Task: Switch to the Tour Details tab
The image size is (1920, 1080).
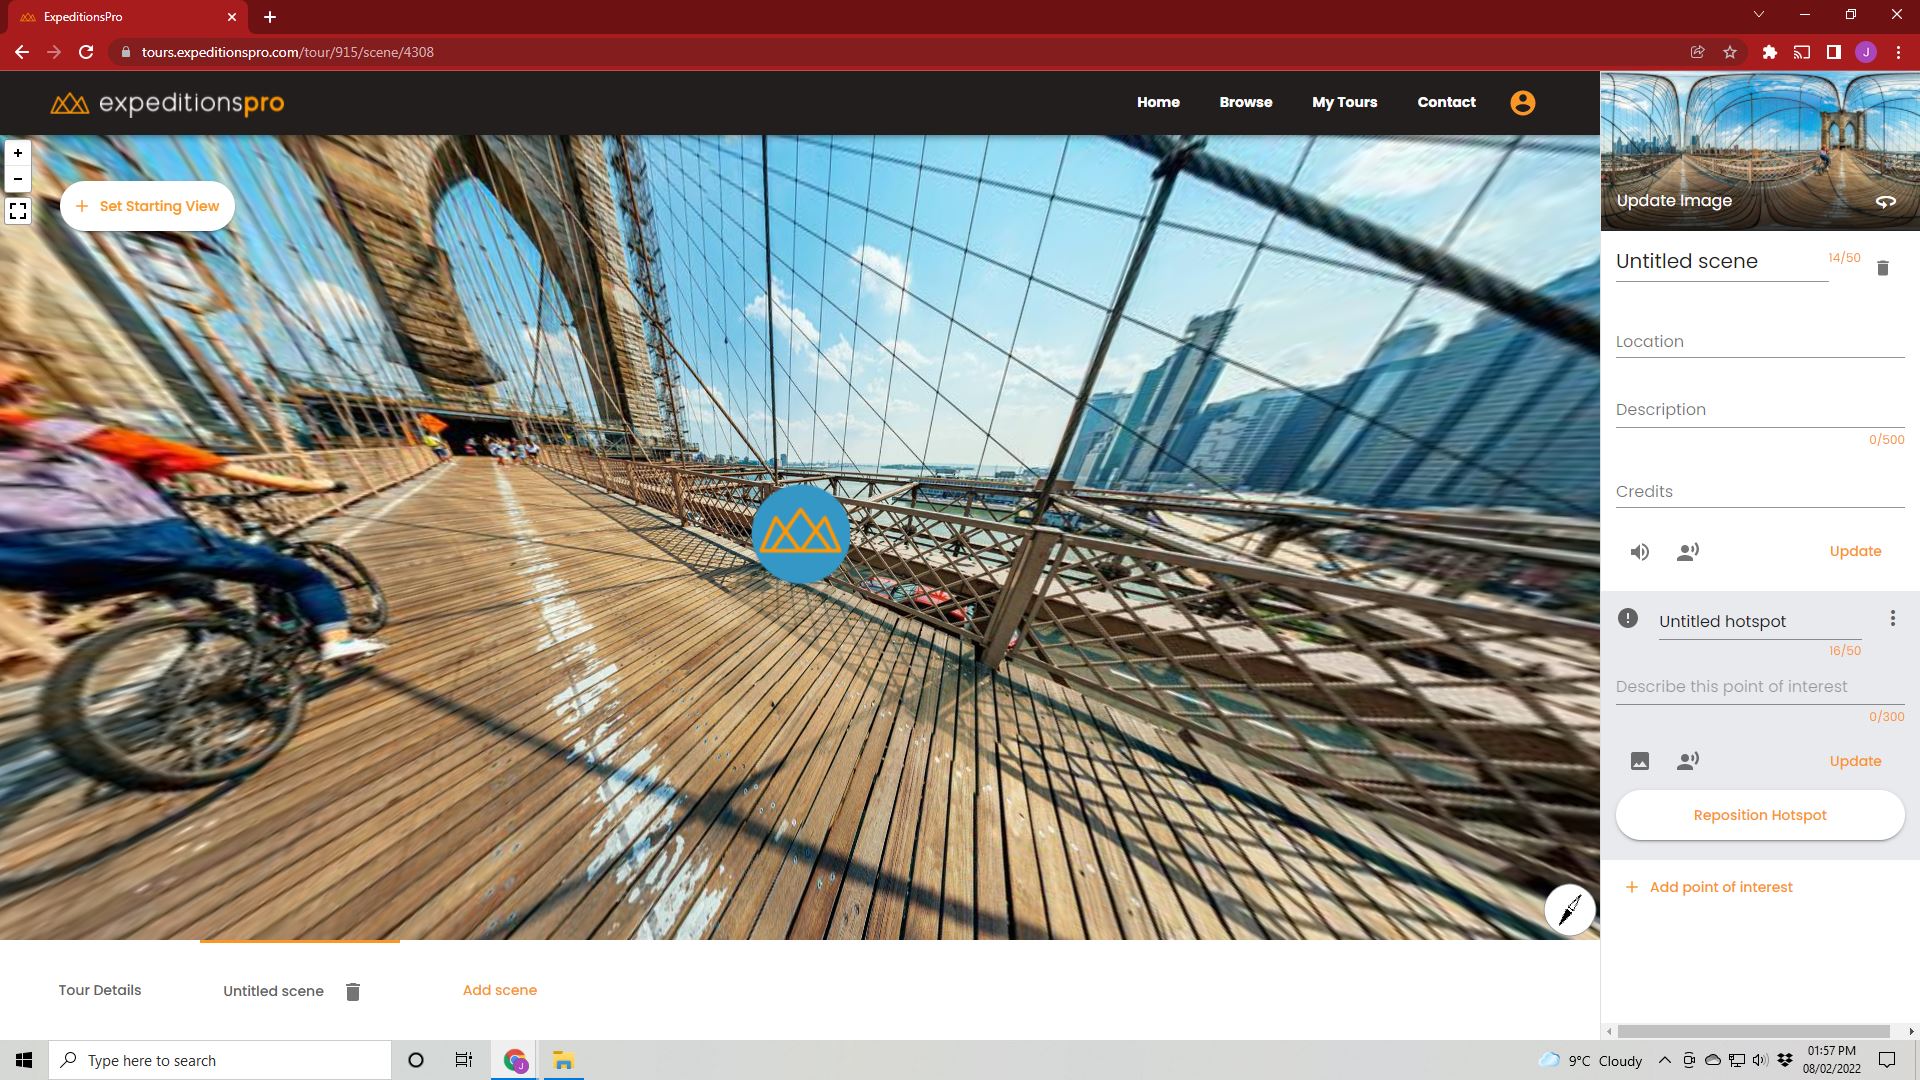Action: (x=100, y=990)
